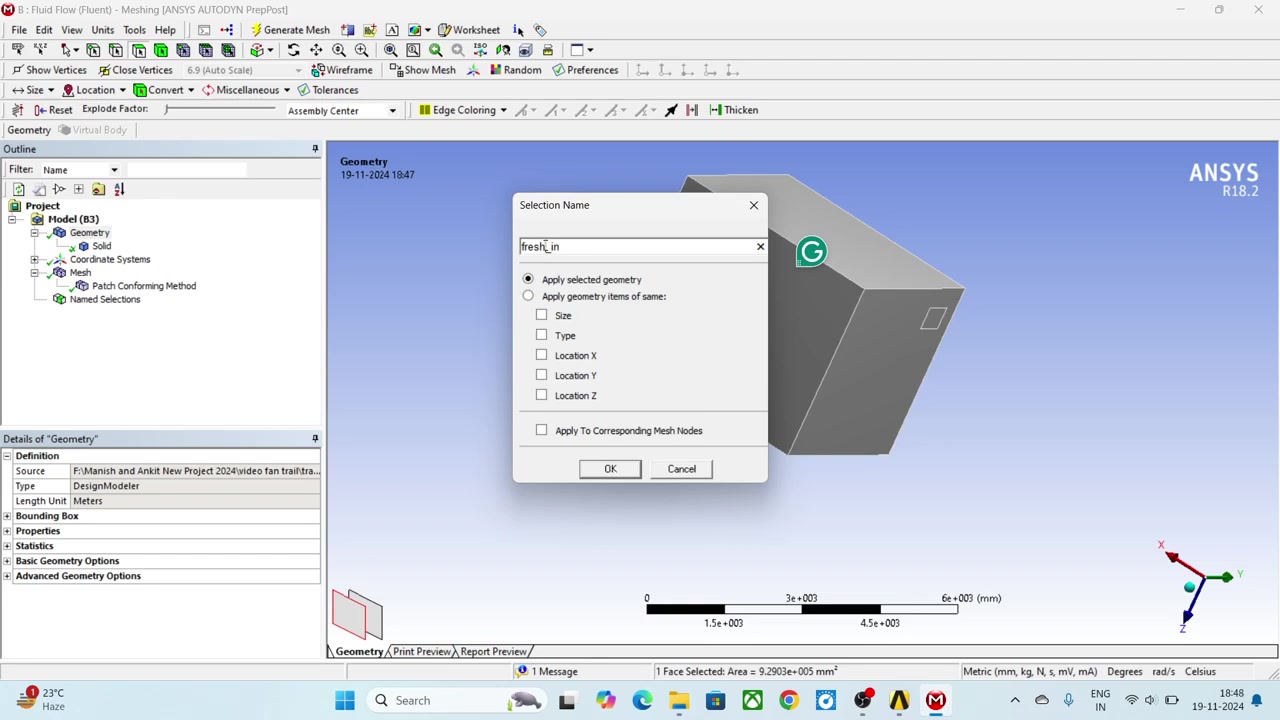Click Close Vertices button
1280x720 pixels.
pyautogui.click(x=134, y=70)
